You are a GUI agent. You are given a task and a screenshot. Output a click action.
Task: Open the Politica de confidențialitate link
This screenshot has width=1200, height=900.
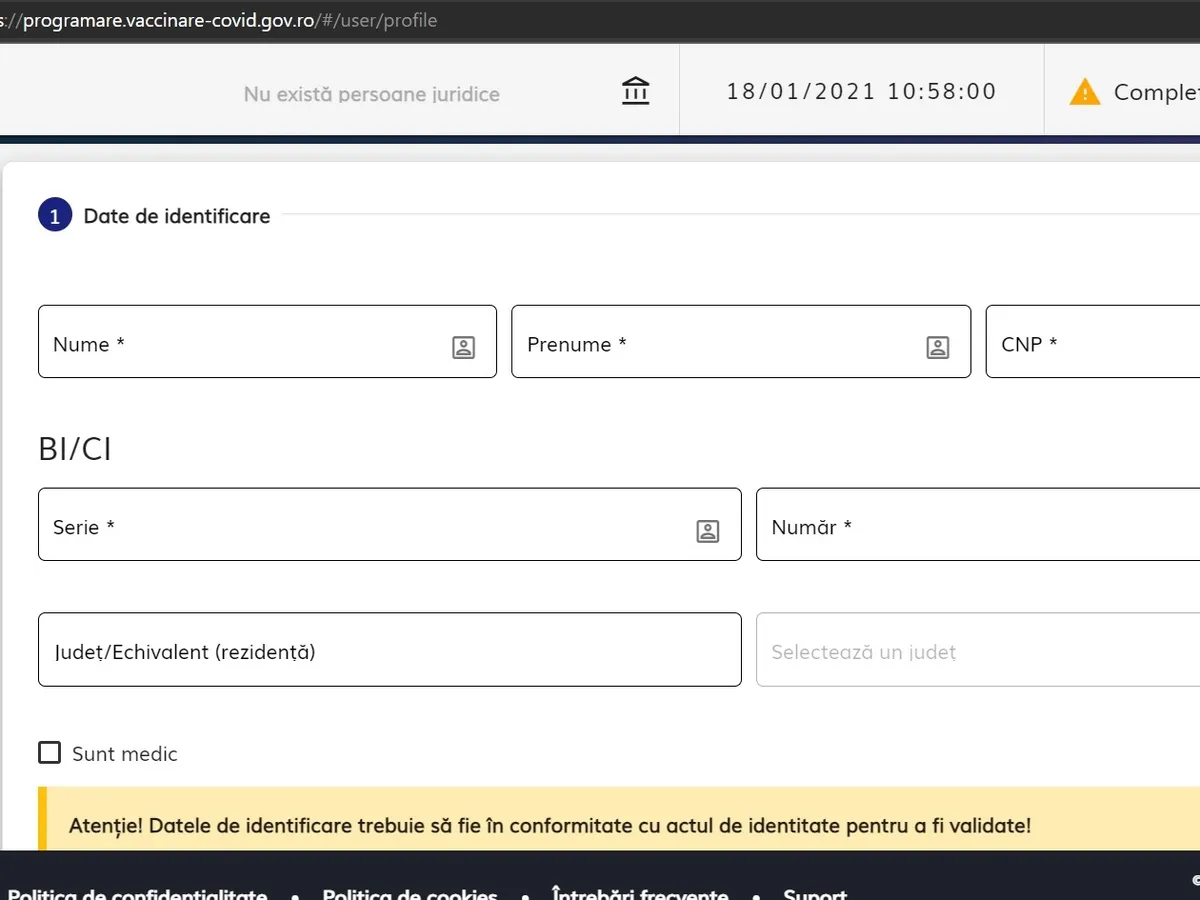point(137,892)
